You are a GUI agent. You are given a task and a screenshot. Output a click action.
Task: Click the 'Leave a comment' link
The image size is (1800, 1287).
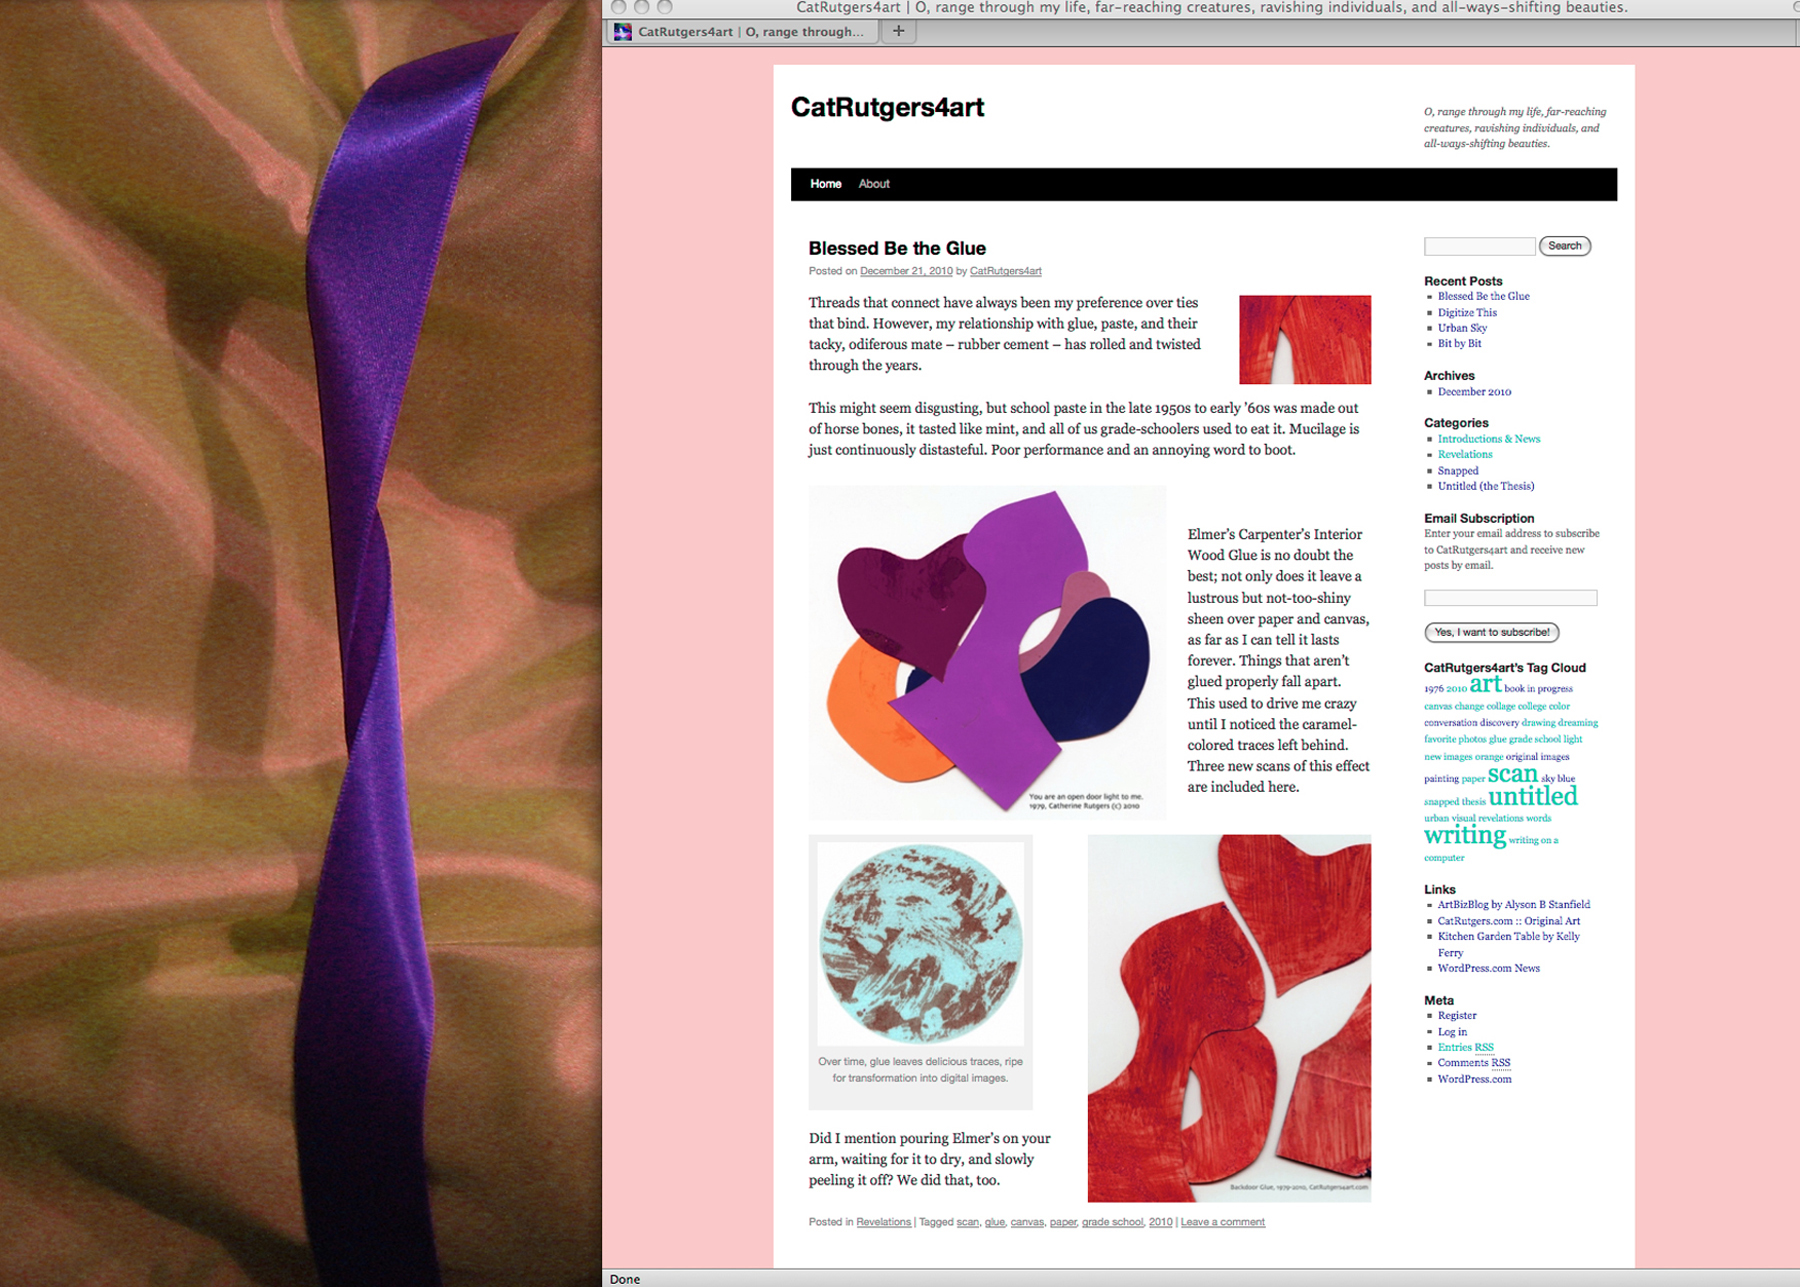[x=1222, y=1222]
